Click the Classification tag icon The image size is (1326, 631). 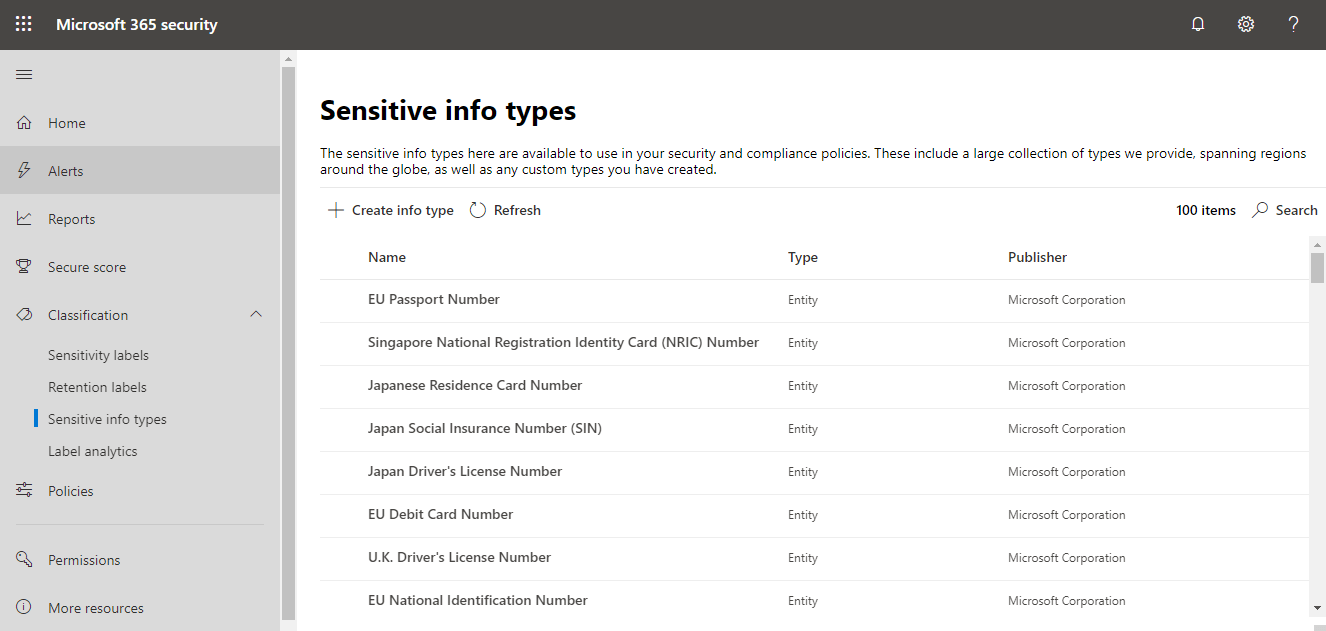tap(25, 315)
